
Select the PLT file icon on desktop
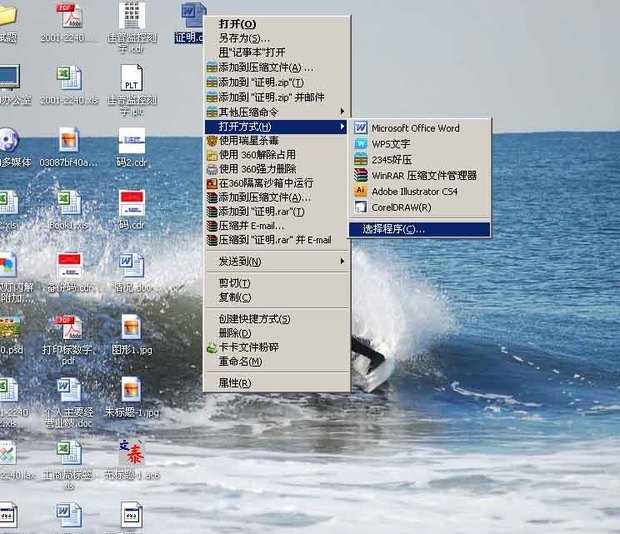(132, 78)
